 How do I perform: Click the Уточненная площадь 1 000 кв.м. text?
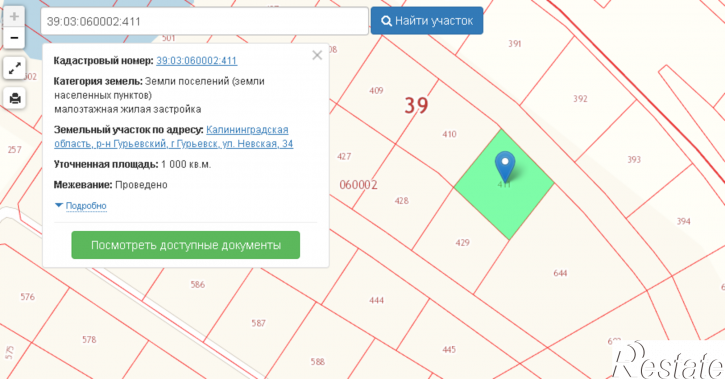[132, 165]
